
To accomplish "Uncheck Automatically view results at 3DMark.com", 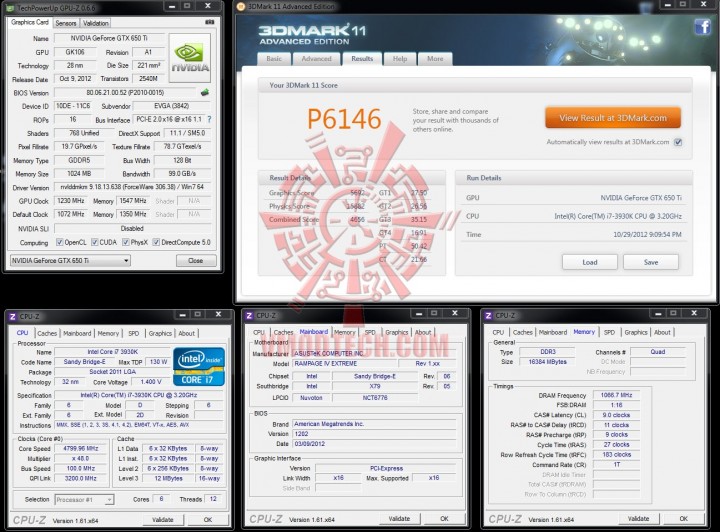I will 678,142.
